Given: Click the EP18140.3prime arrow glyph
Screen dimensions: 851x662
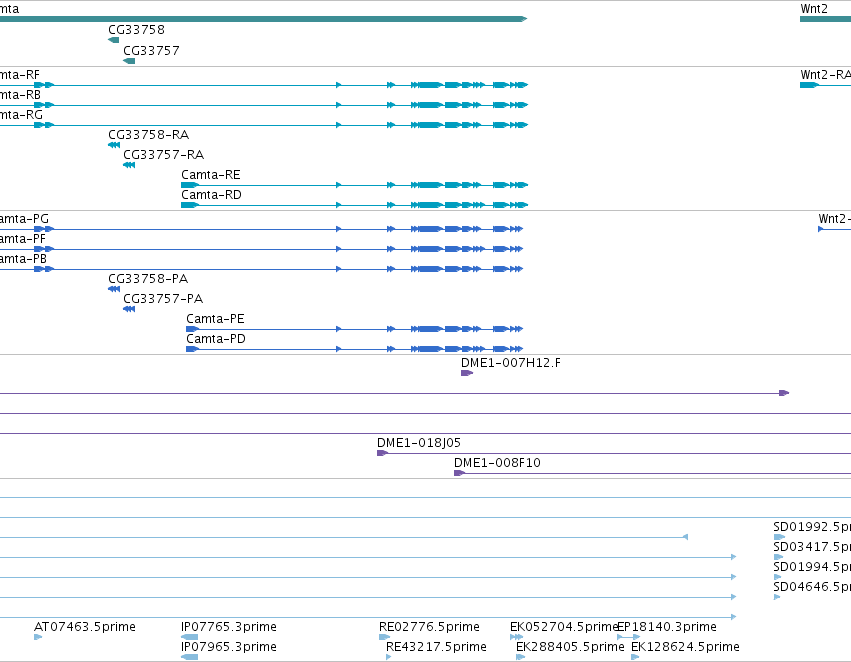Looking at the screenshot, I should click(628, 637).
